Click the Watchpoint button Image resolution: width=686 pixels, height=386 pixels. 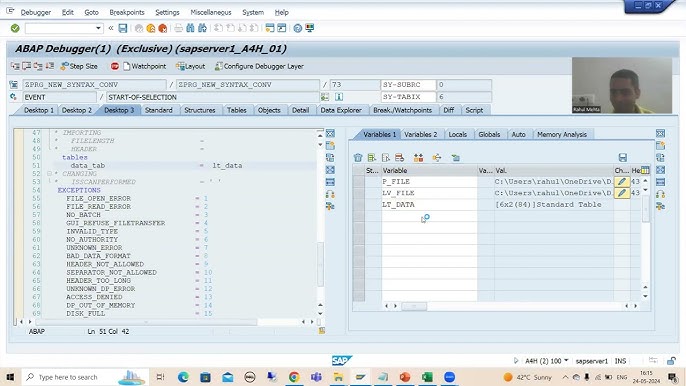click(144, 66)
